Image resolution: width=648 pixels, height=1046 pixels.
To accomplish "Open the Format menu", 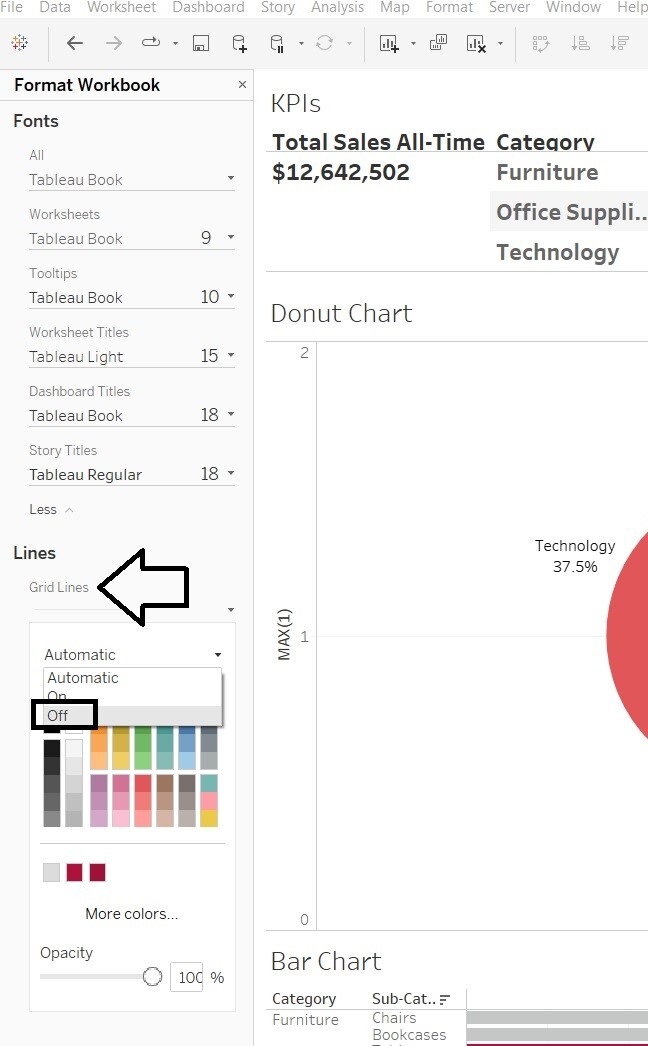I will 449,7.
